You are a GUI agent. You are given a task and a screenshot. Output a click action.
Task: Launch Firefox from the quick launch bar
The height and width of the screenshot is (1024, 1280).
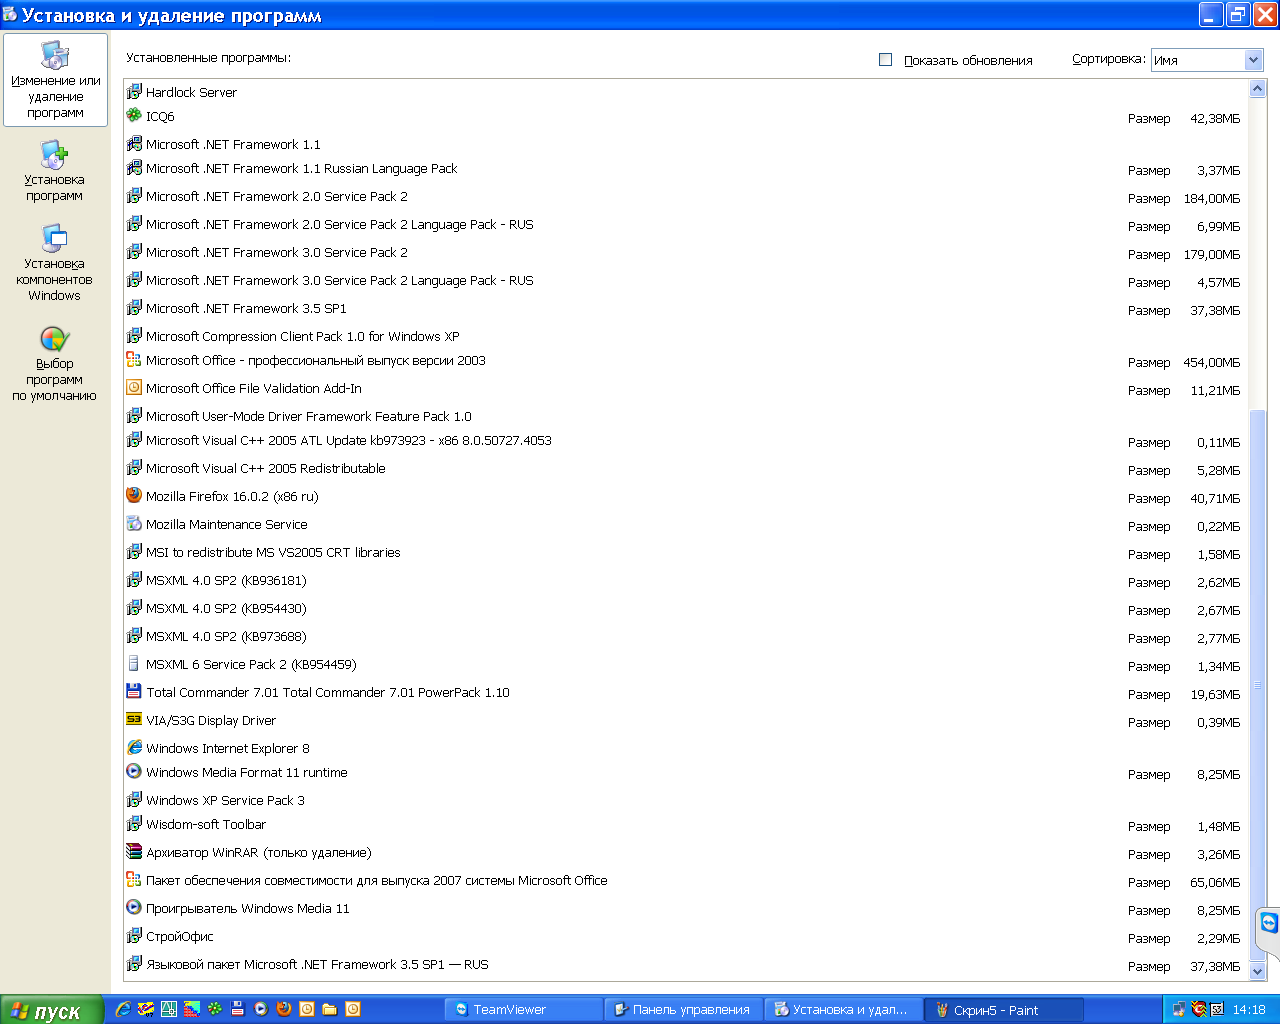tap(284, 1009)
